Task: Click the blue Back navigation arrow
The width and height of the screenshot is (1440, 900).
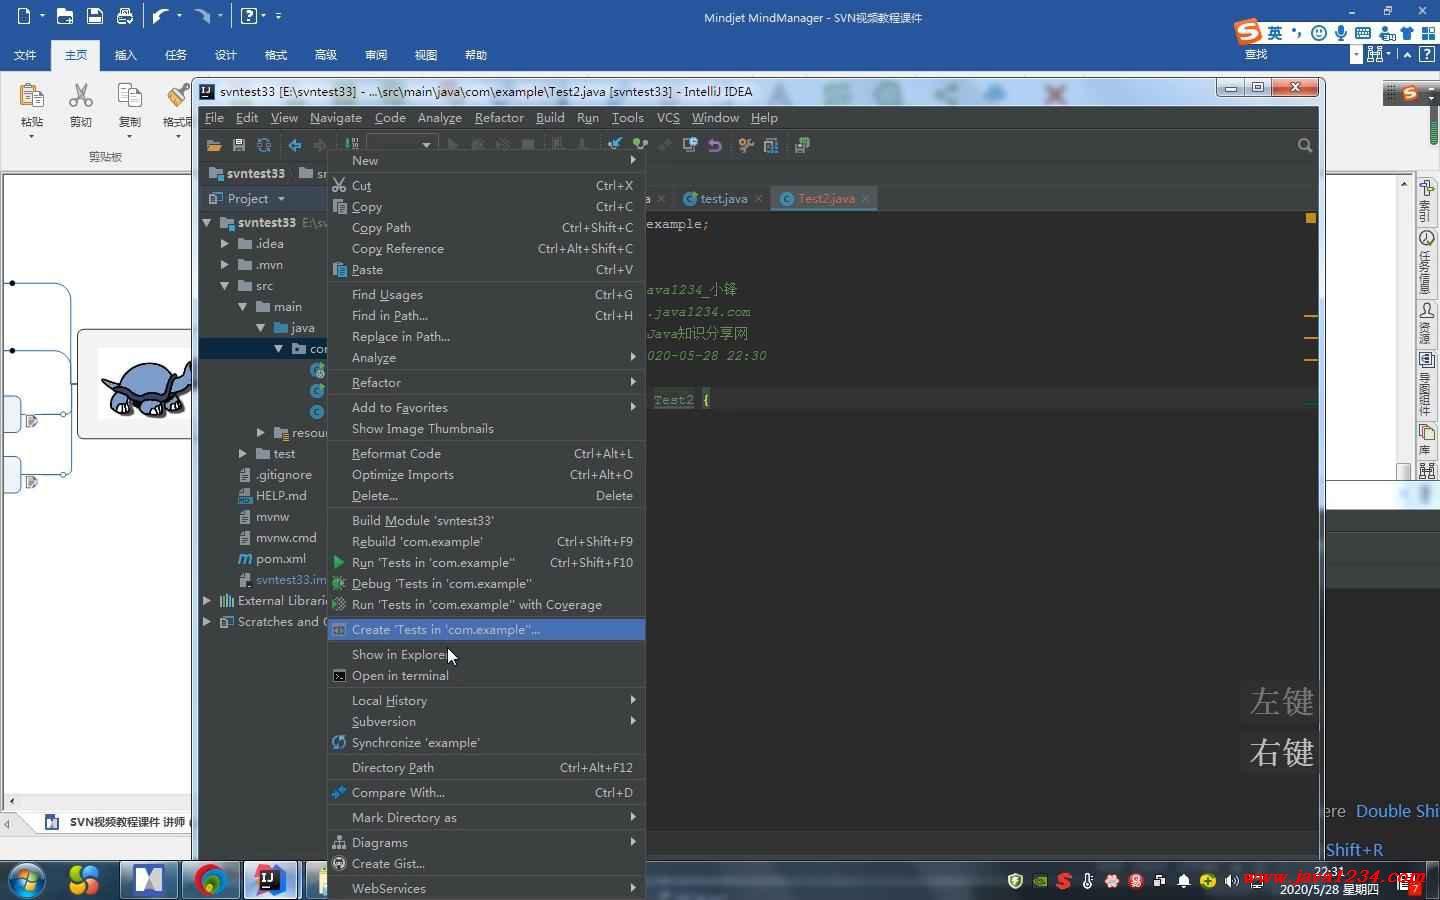Action: [x=295, y=145]
